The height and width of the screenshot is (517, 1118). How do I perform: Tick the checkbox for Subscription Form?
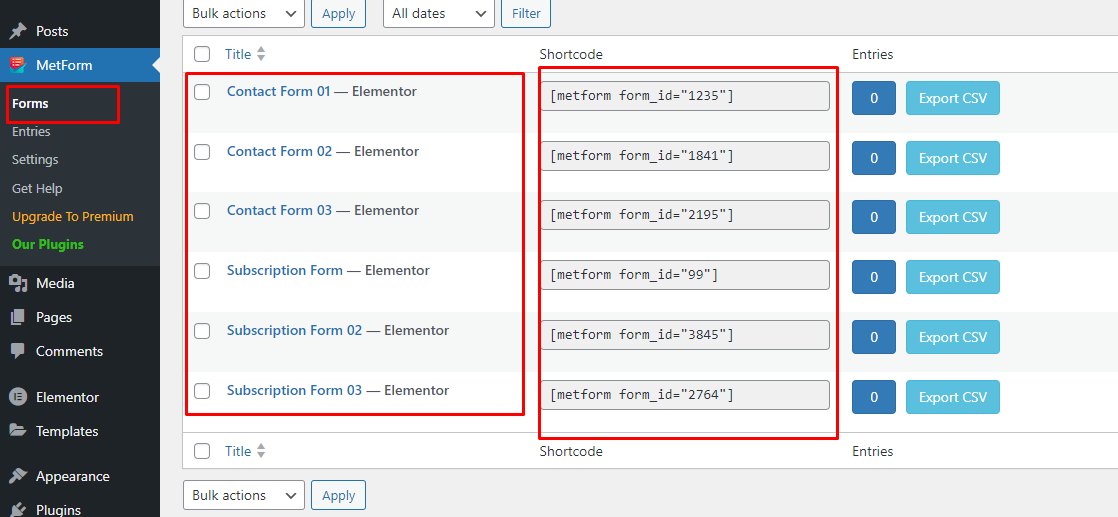pos(202,271)
